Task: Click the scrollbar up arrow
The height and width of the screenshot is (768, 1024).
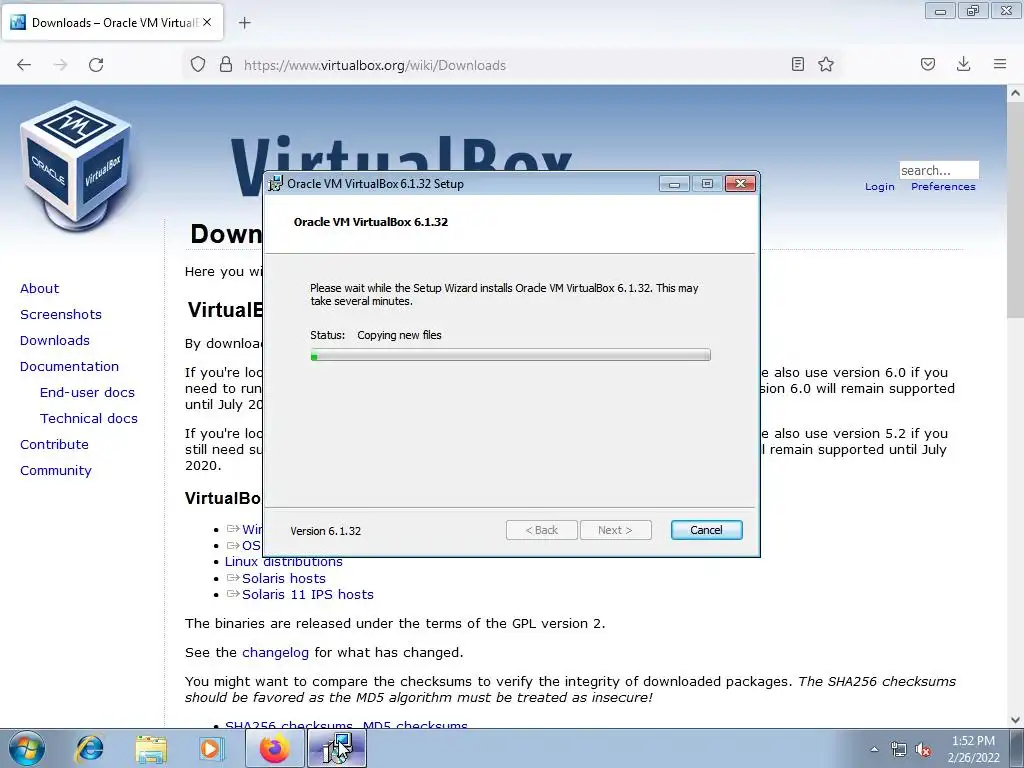Action: point(1015,93)
